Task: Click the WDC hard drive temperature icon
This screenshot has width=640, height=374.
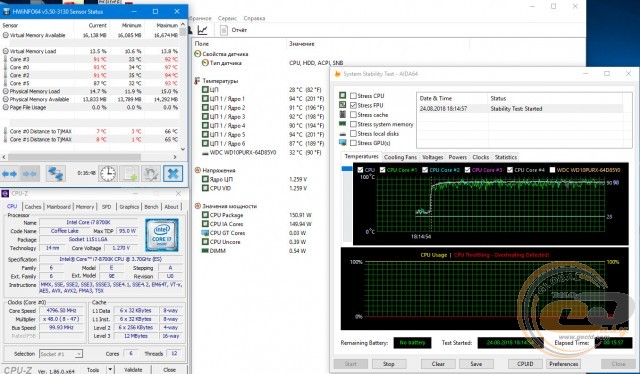Action: (205, 153)
